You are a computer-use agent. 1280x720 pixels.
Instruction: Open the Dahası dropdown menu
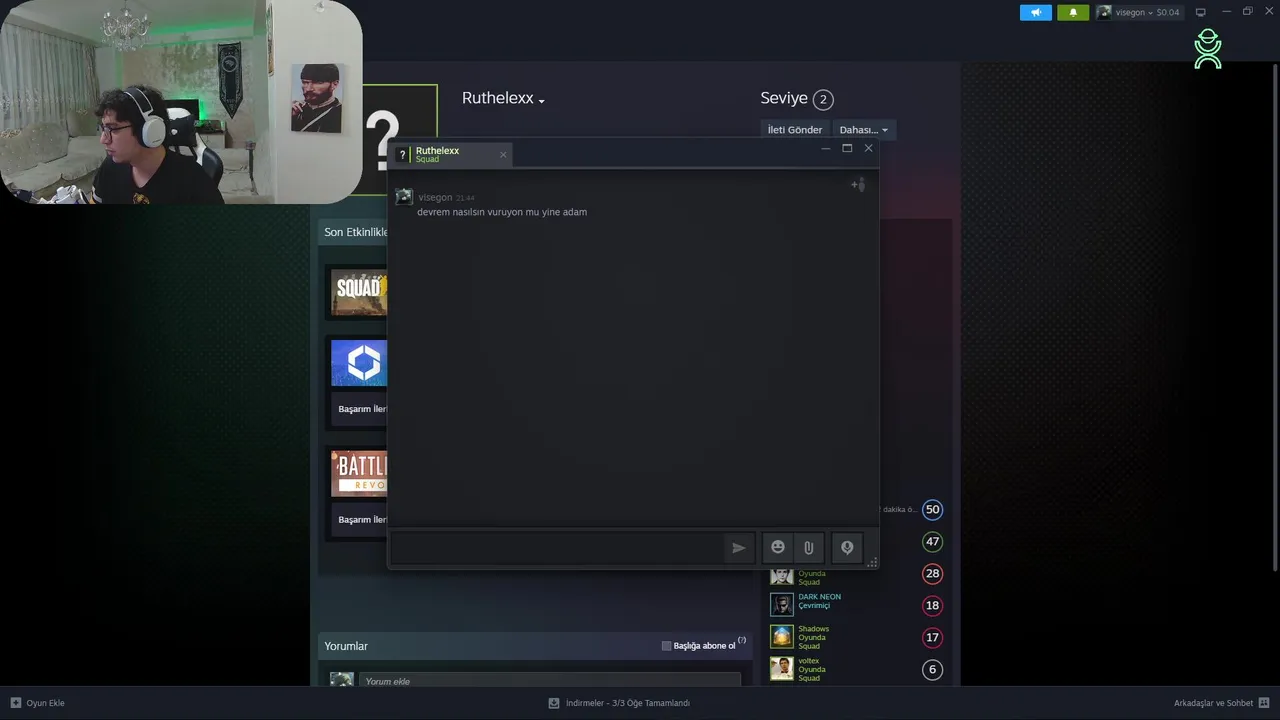click(863, 130)
